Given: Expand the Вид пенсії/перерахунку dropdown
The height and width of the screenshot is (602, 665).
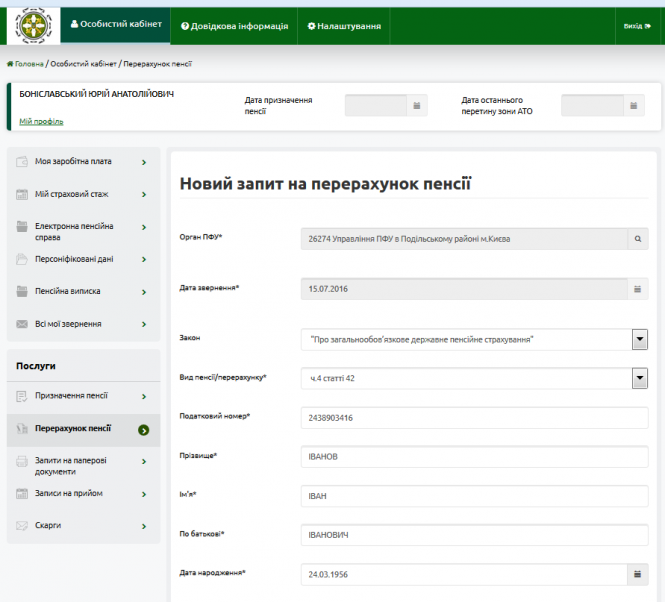Looking at the screenshot, I should [x=640, y=378].
